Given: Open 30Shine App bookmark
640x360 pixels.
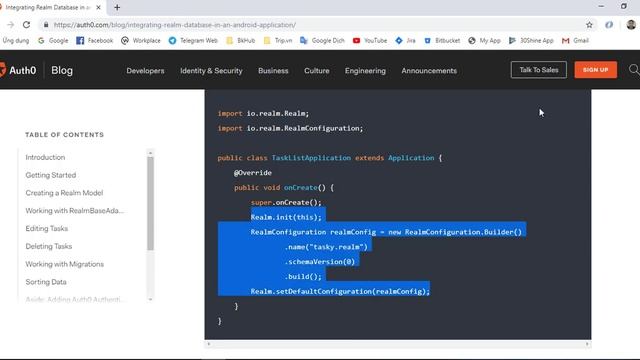Looking at the screenshot, I should pos(531,40).
